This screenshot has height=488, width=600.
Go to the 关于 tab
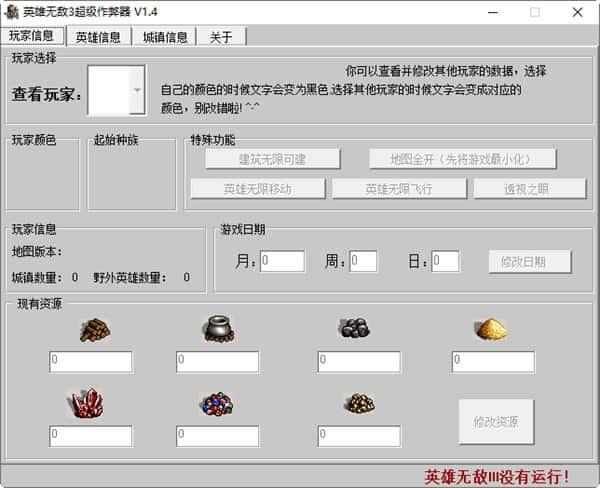[220, 37]
